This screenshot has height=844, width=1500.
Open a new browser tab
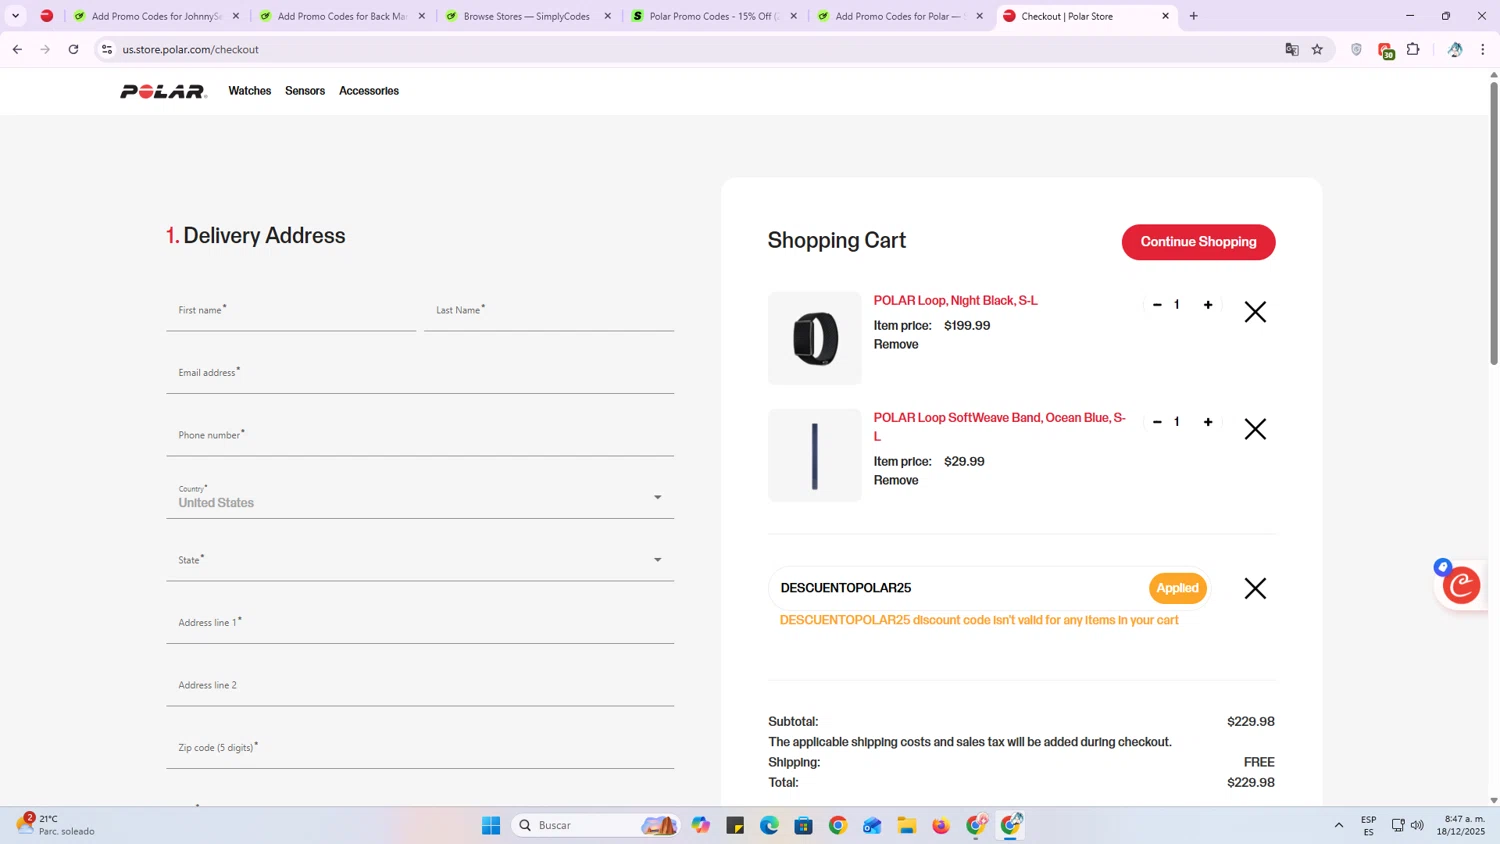pos(1193,16)
